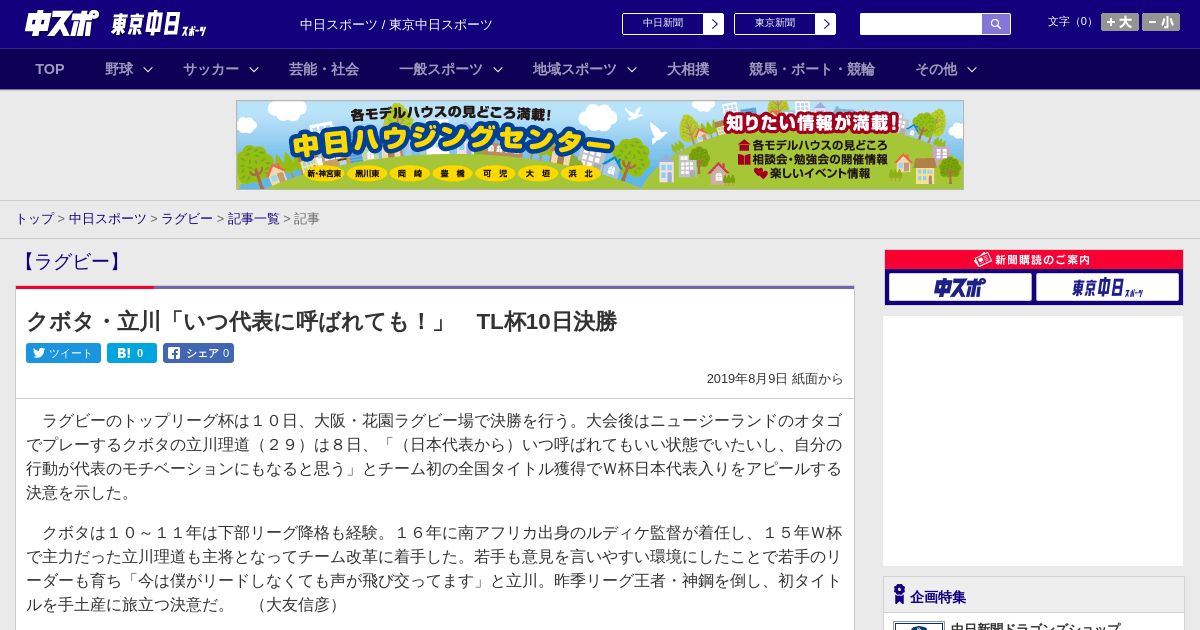Click the magnifier search button
The width and height of the screenshot is (1200, 630).
tap(996, 24)
